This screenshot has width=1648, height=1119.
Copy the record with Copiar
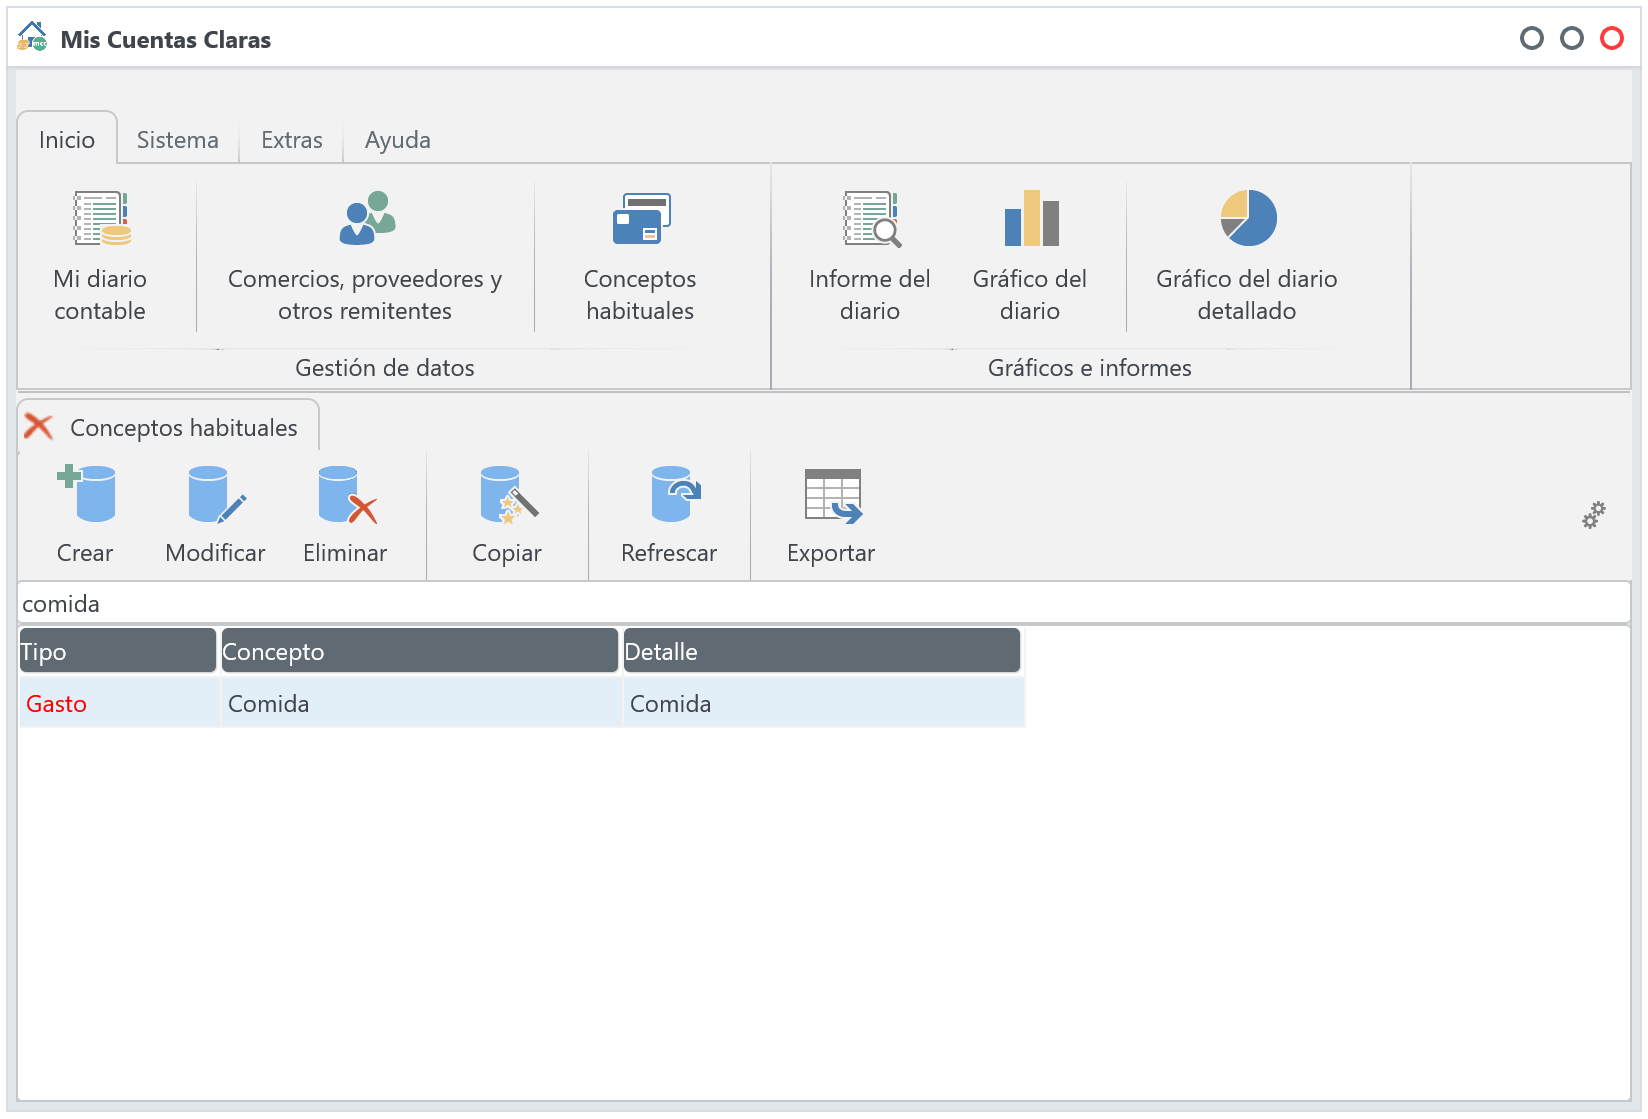pyautogui.click(x=507, y=514)
